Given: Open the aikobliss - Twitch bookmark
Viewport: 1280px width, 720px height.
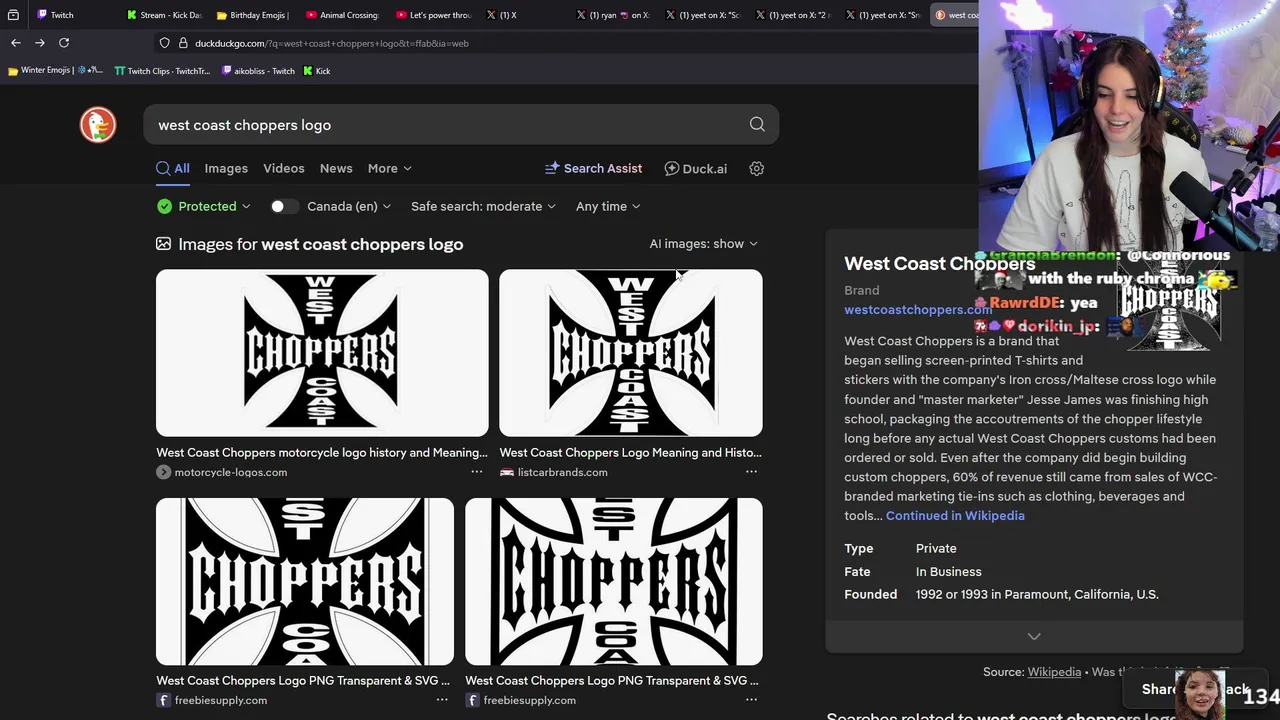Looking at the screenshot, I should point(259,71).
